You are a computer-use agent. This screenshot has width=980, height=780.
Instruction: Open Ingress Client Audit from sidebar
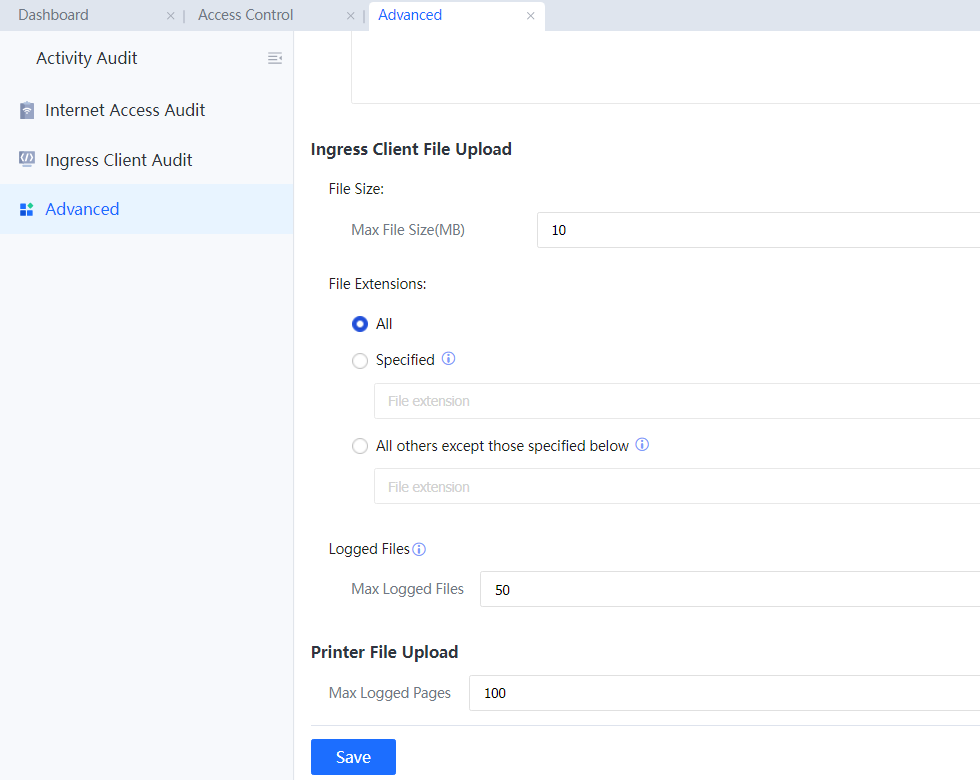click(118, 160)
